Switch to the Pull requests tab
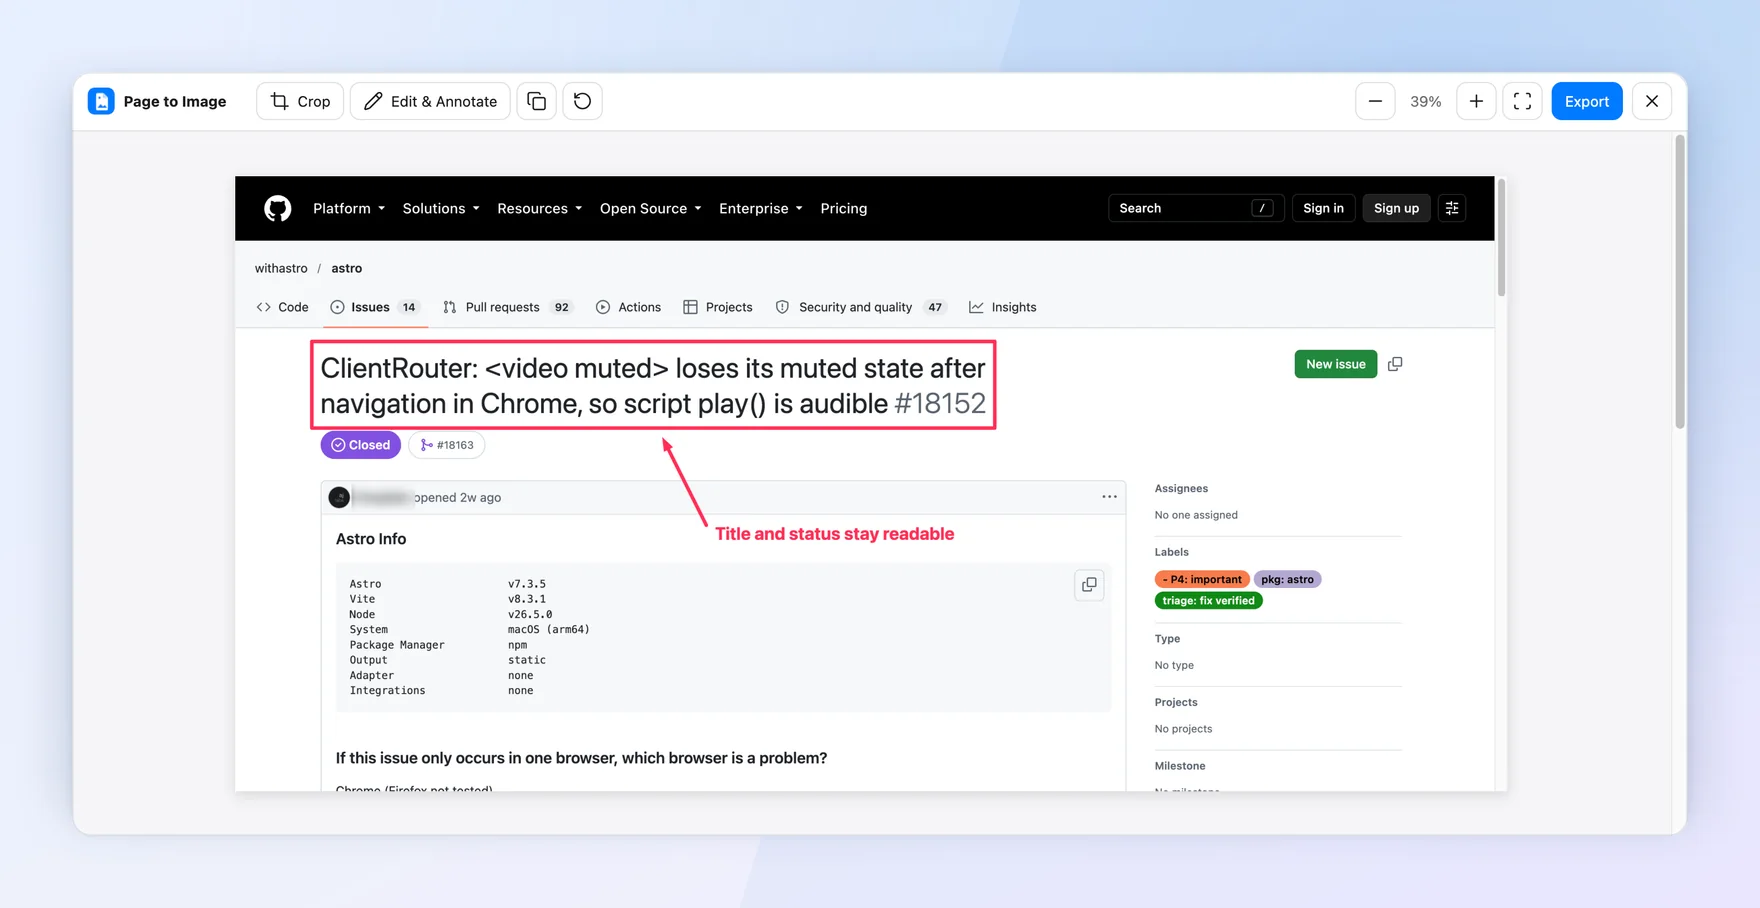This screenshot has width=1760, height=908. click(x=507, y=307)
